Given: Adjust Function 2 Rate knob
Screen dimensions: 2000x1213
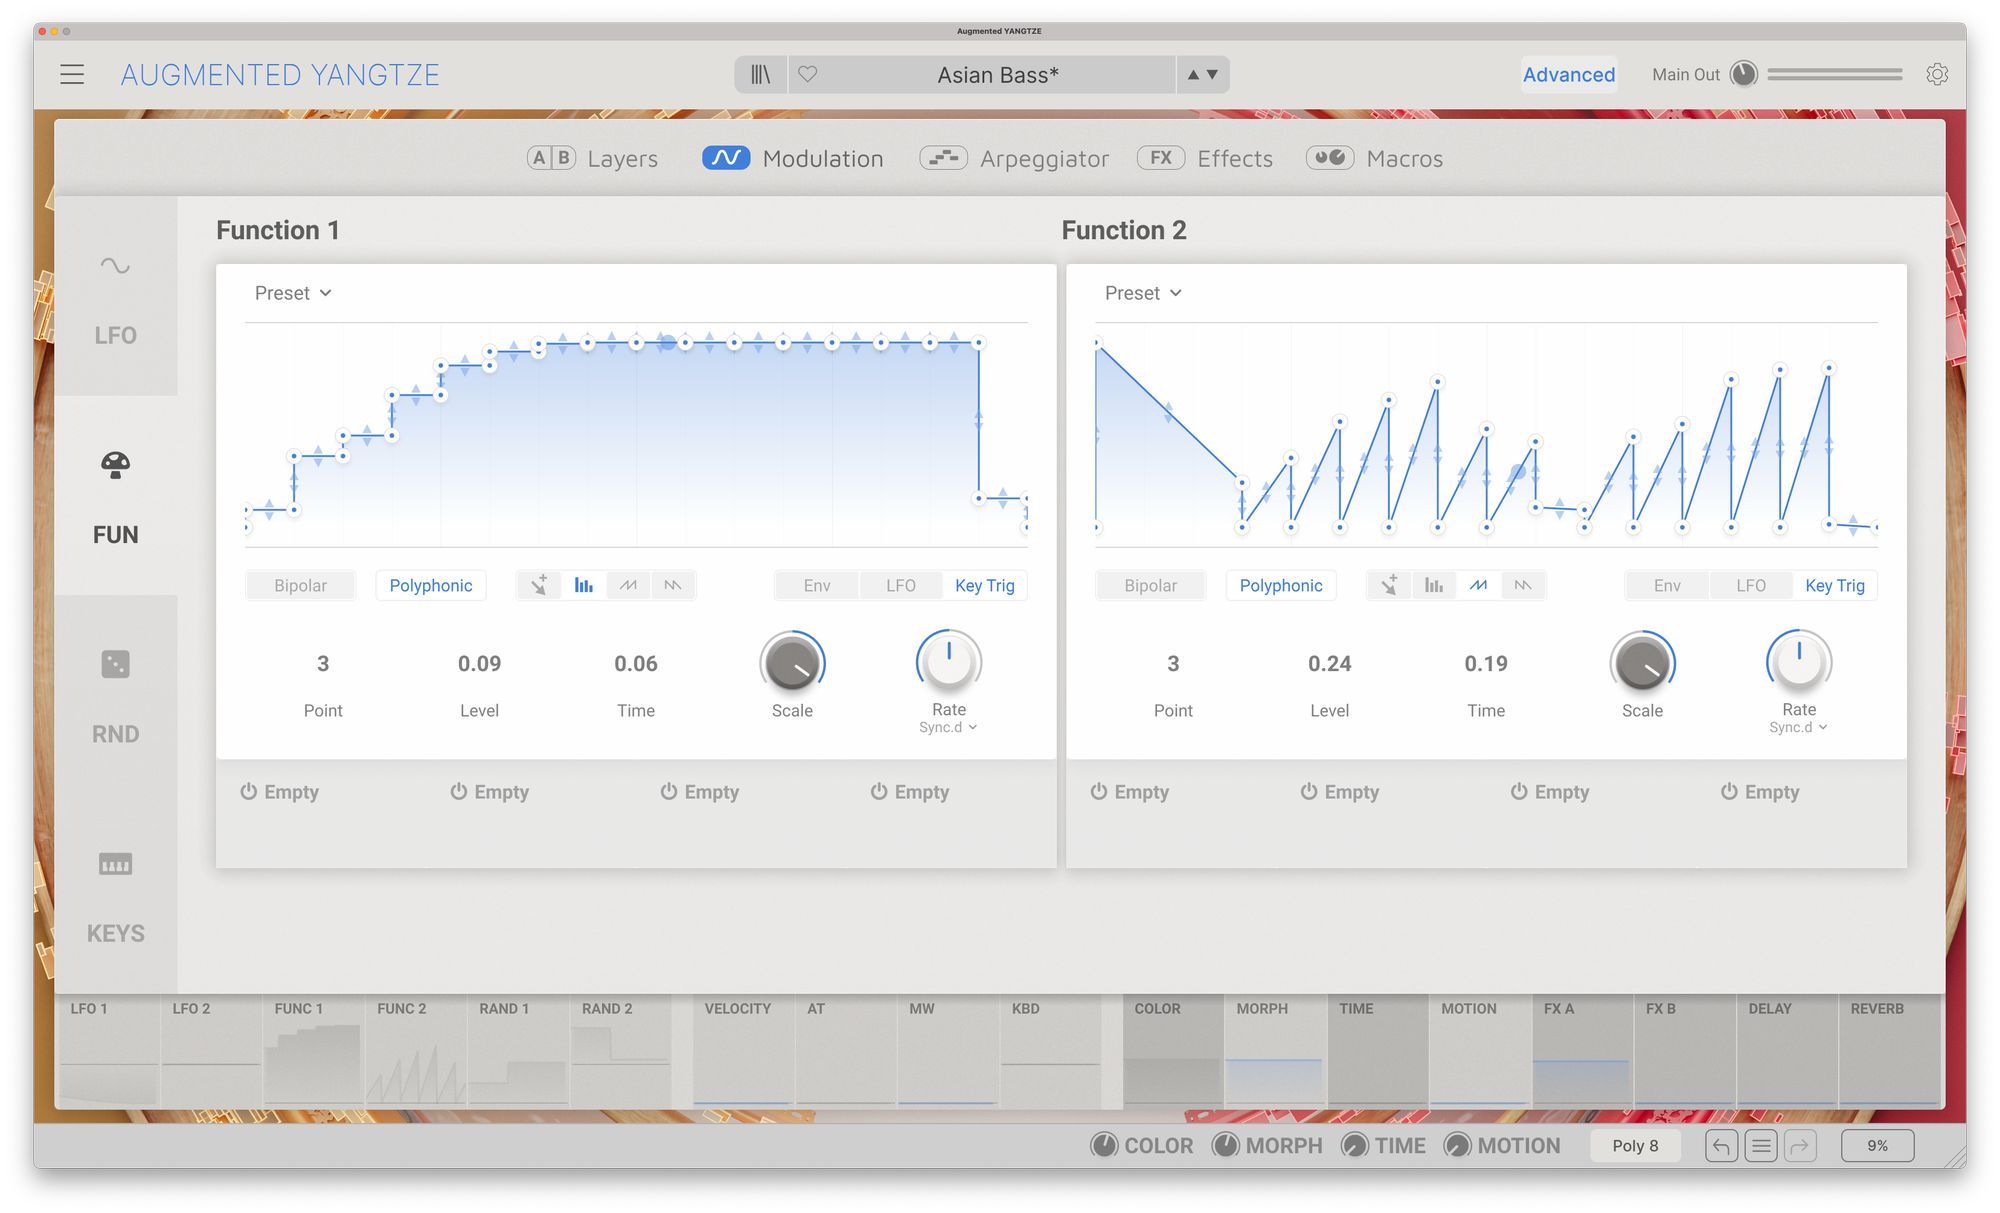Looking at the screenshot, I should click(1798, 661).
